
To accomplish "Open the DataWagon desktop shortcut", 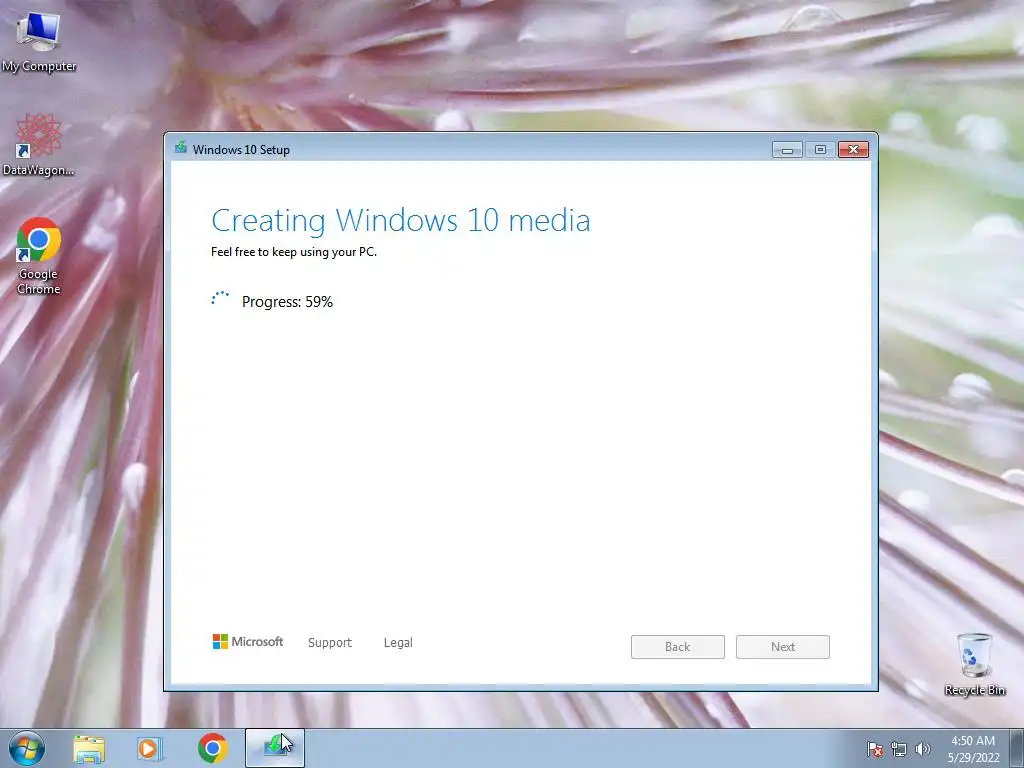I will [39, 144].
